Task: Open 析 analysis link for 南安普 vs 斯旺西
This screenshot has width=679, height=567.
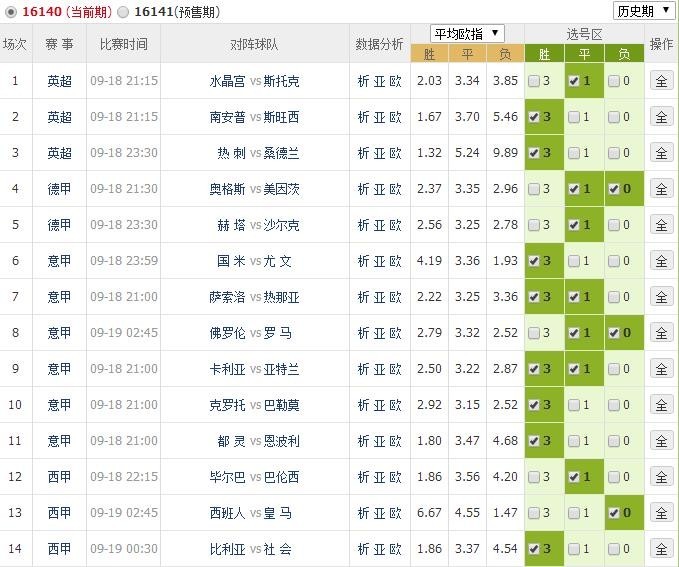Action: pos(364,117)
